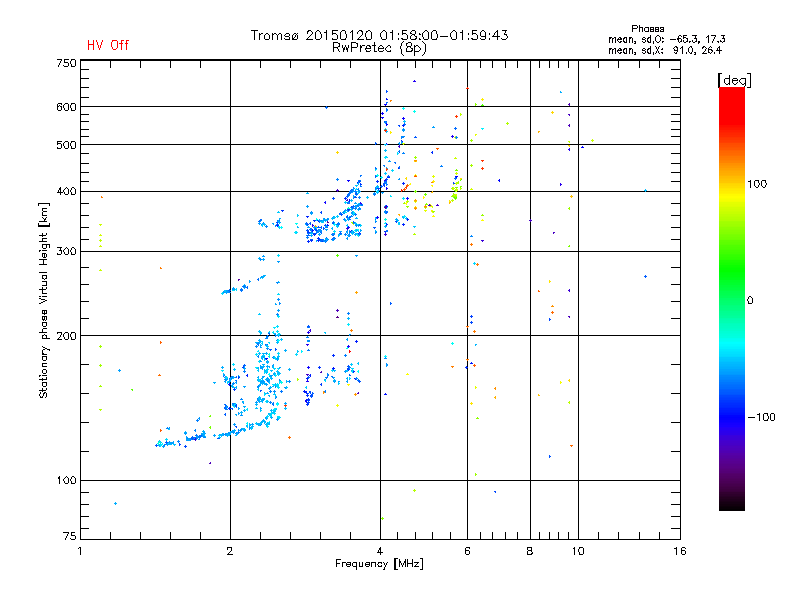Click the 'RwPretec (8p)' subtitle
Viewport: 800px width, 600px height.
pos(379,48)
